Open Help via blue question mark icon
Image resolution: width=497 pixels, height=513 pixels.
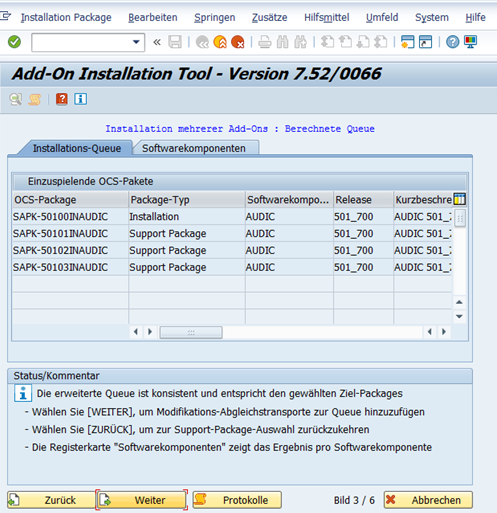[452, 42]
